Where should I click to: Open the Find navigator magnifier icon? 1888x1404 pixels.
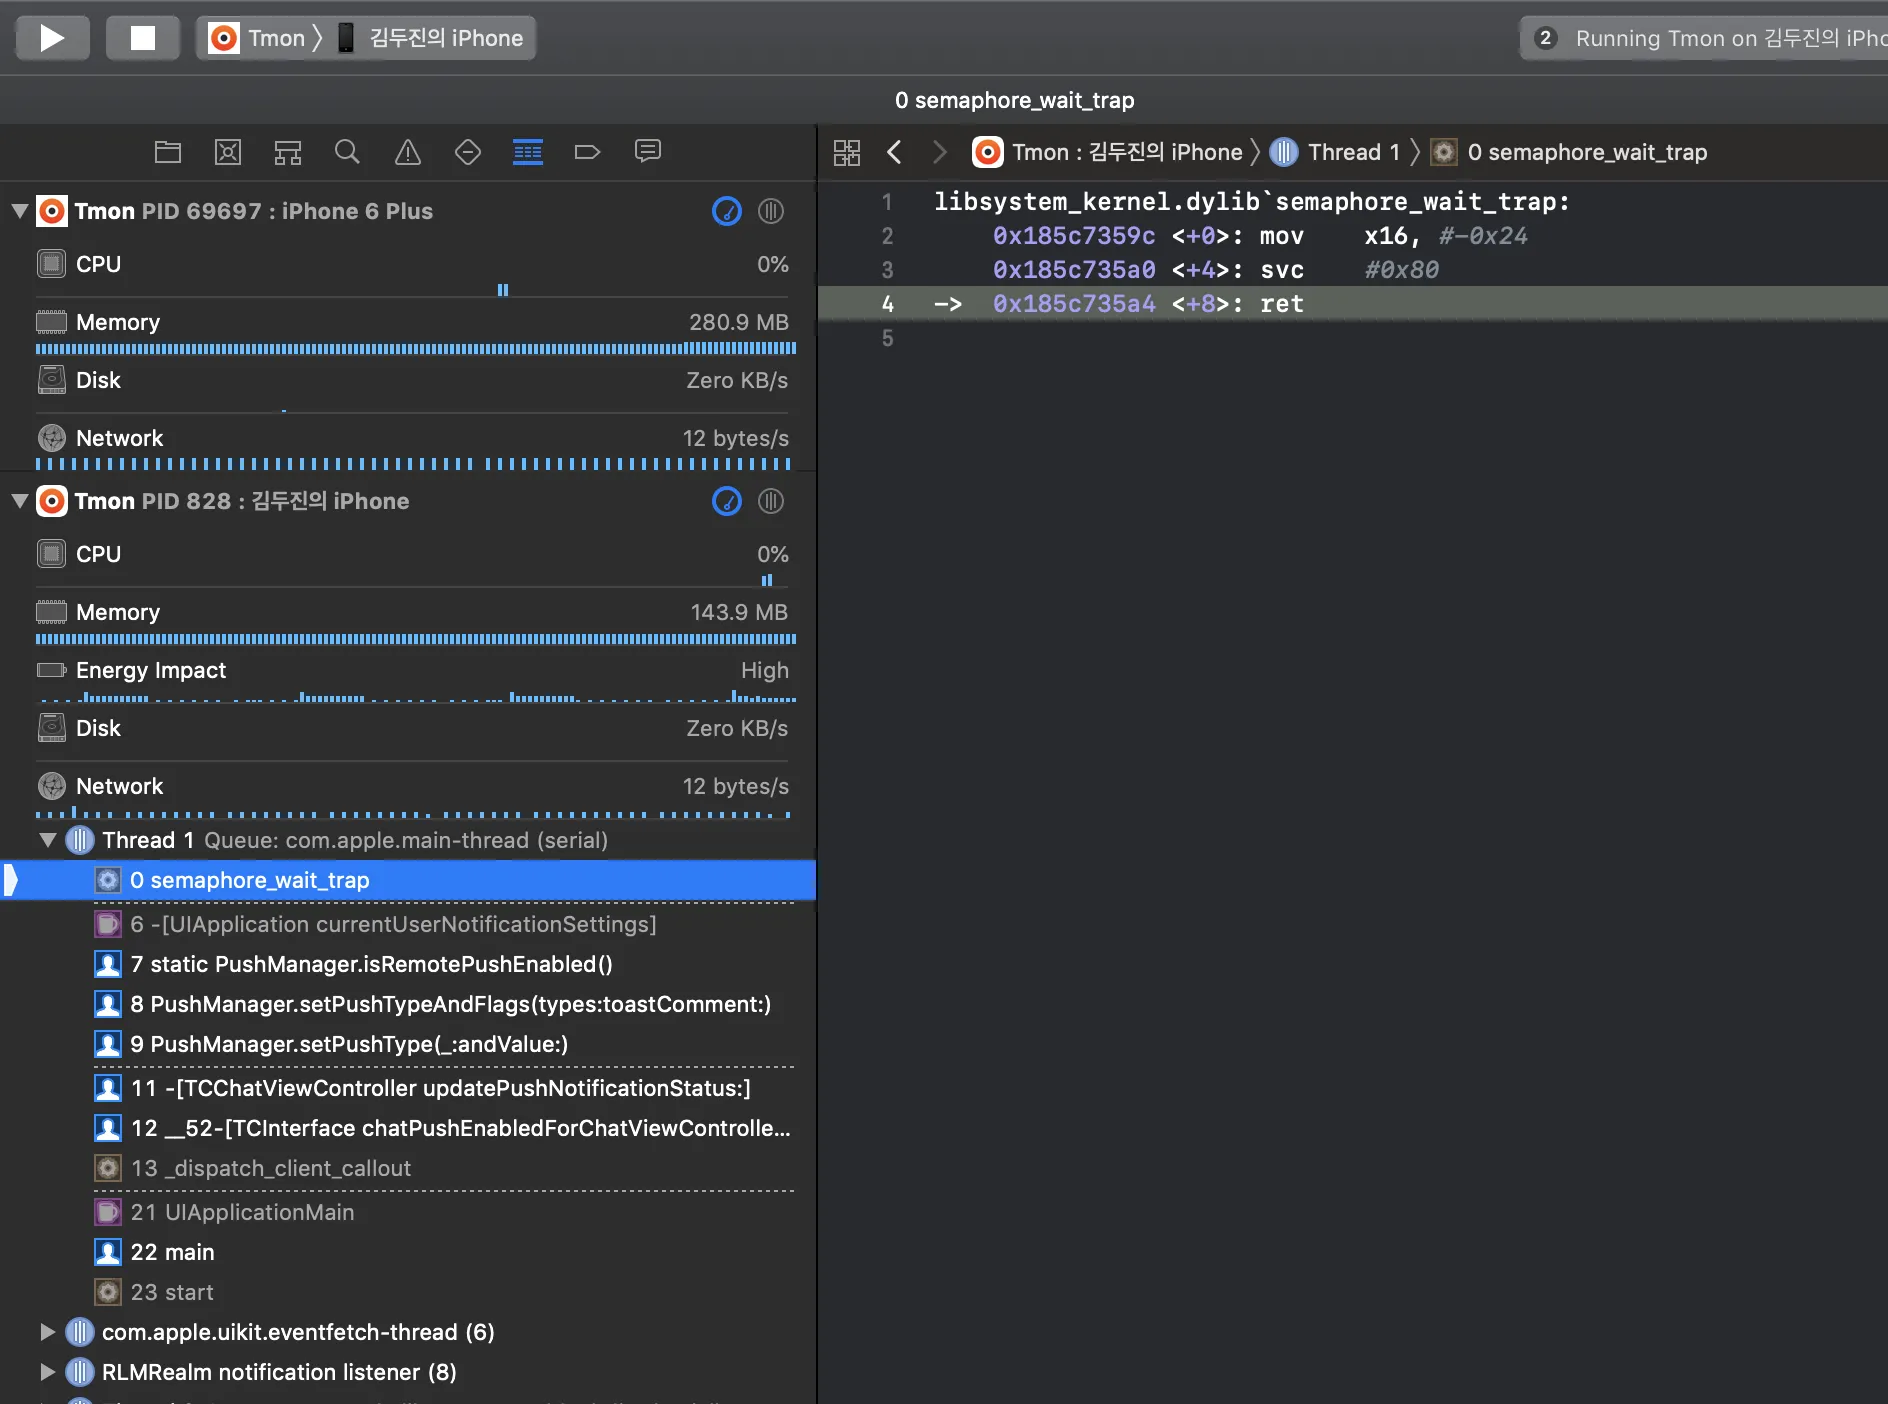point(347,152)
